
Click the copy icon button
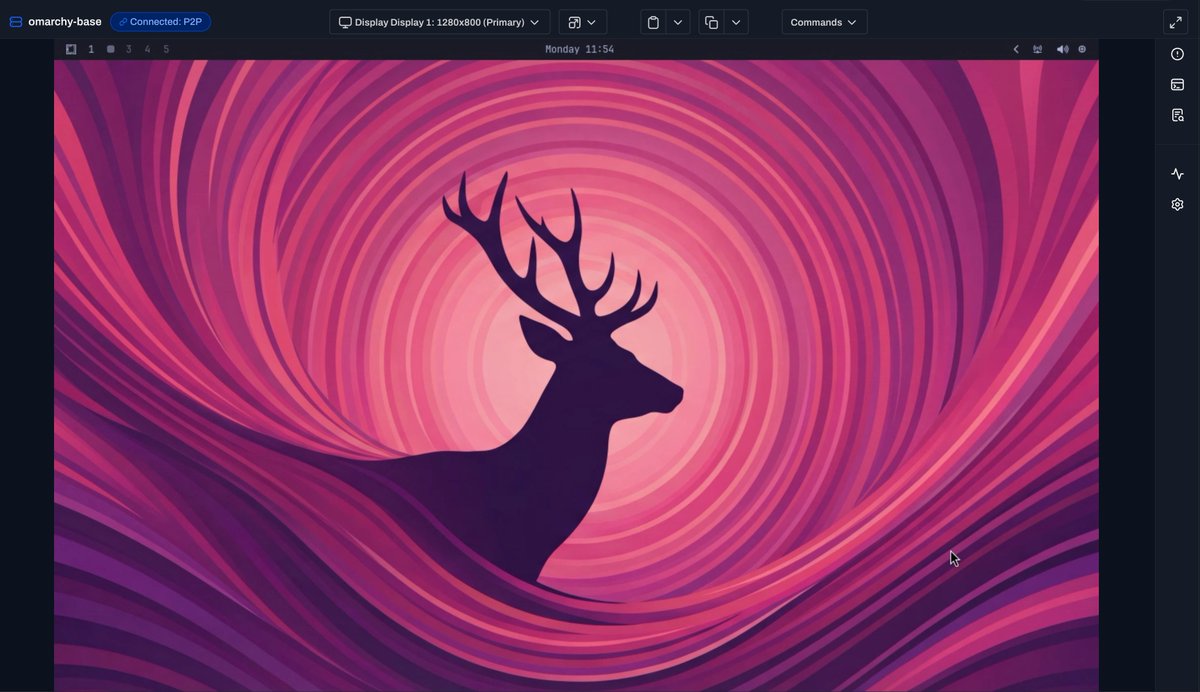click(711, 22)
